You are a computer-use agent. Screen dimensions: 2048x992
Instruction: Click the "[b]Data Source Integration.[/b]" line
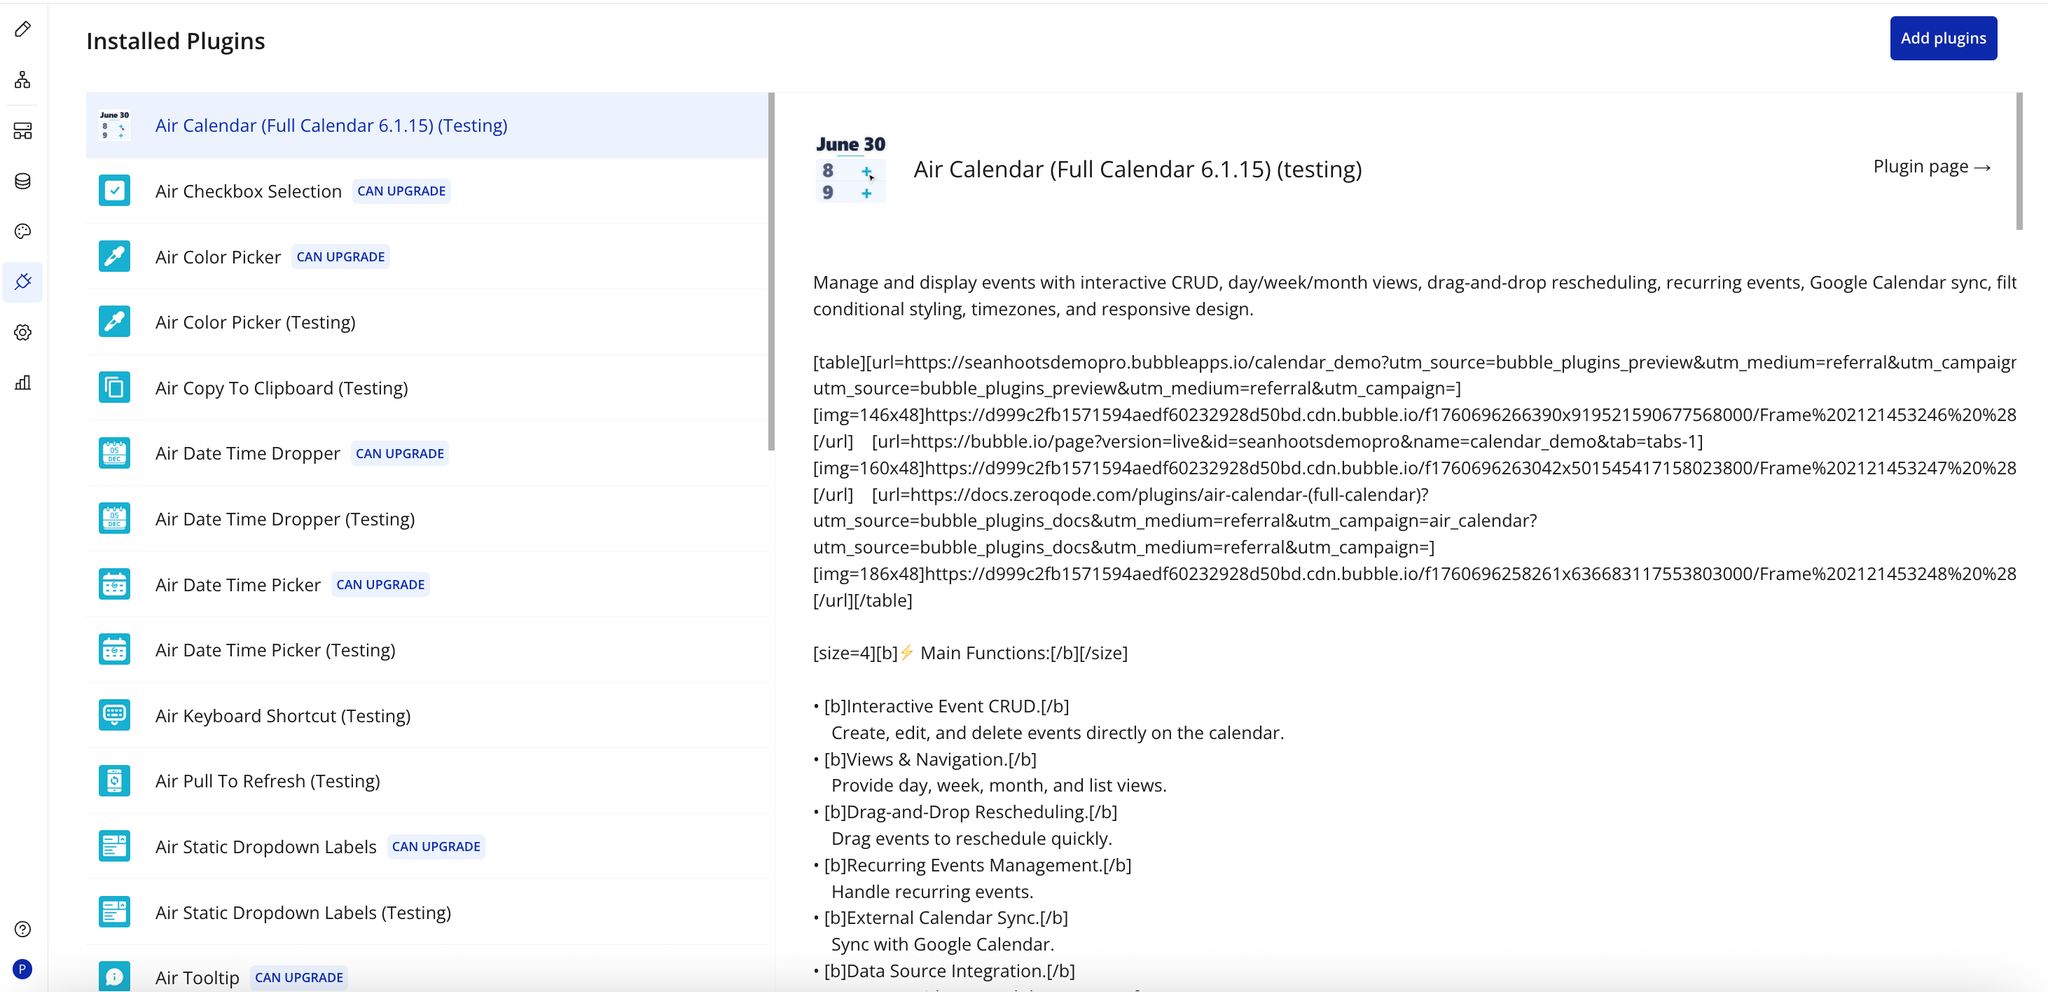pyautogui.click(x=949, y=971)
